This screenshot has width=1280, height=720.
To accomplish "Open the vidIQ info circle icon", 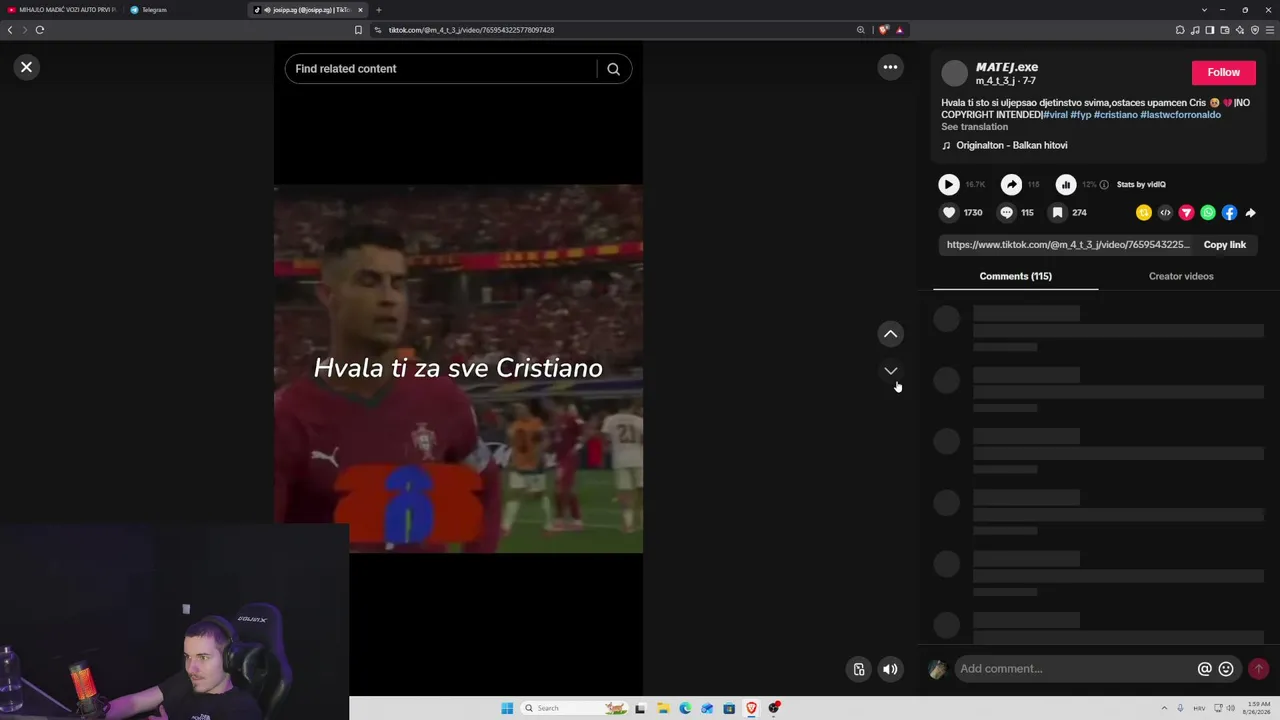I will 1104,184.
